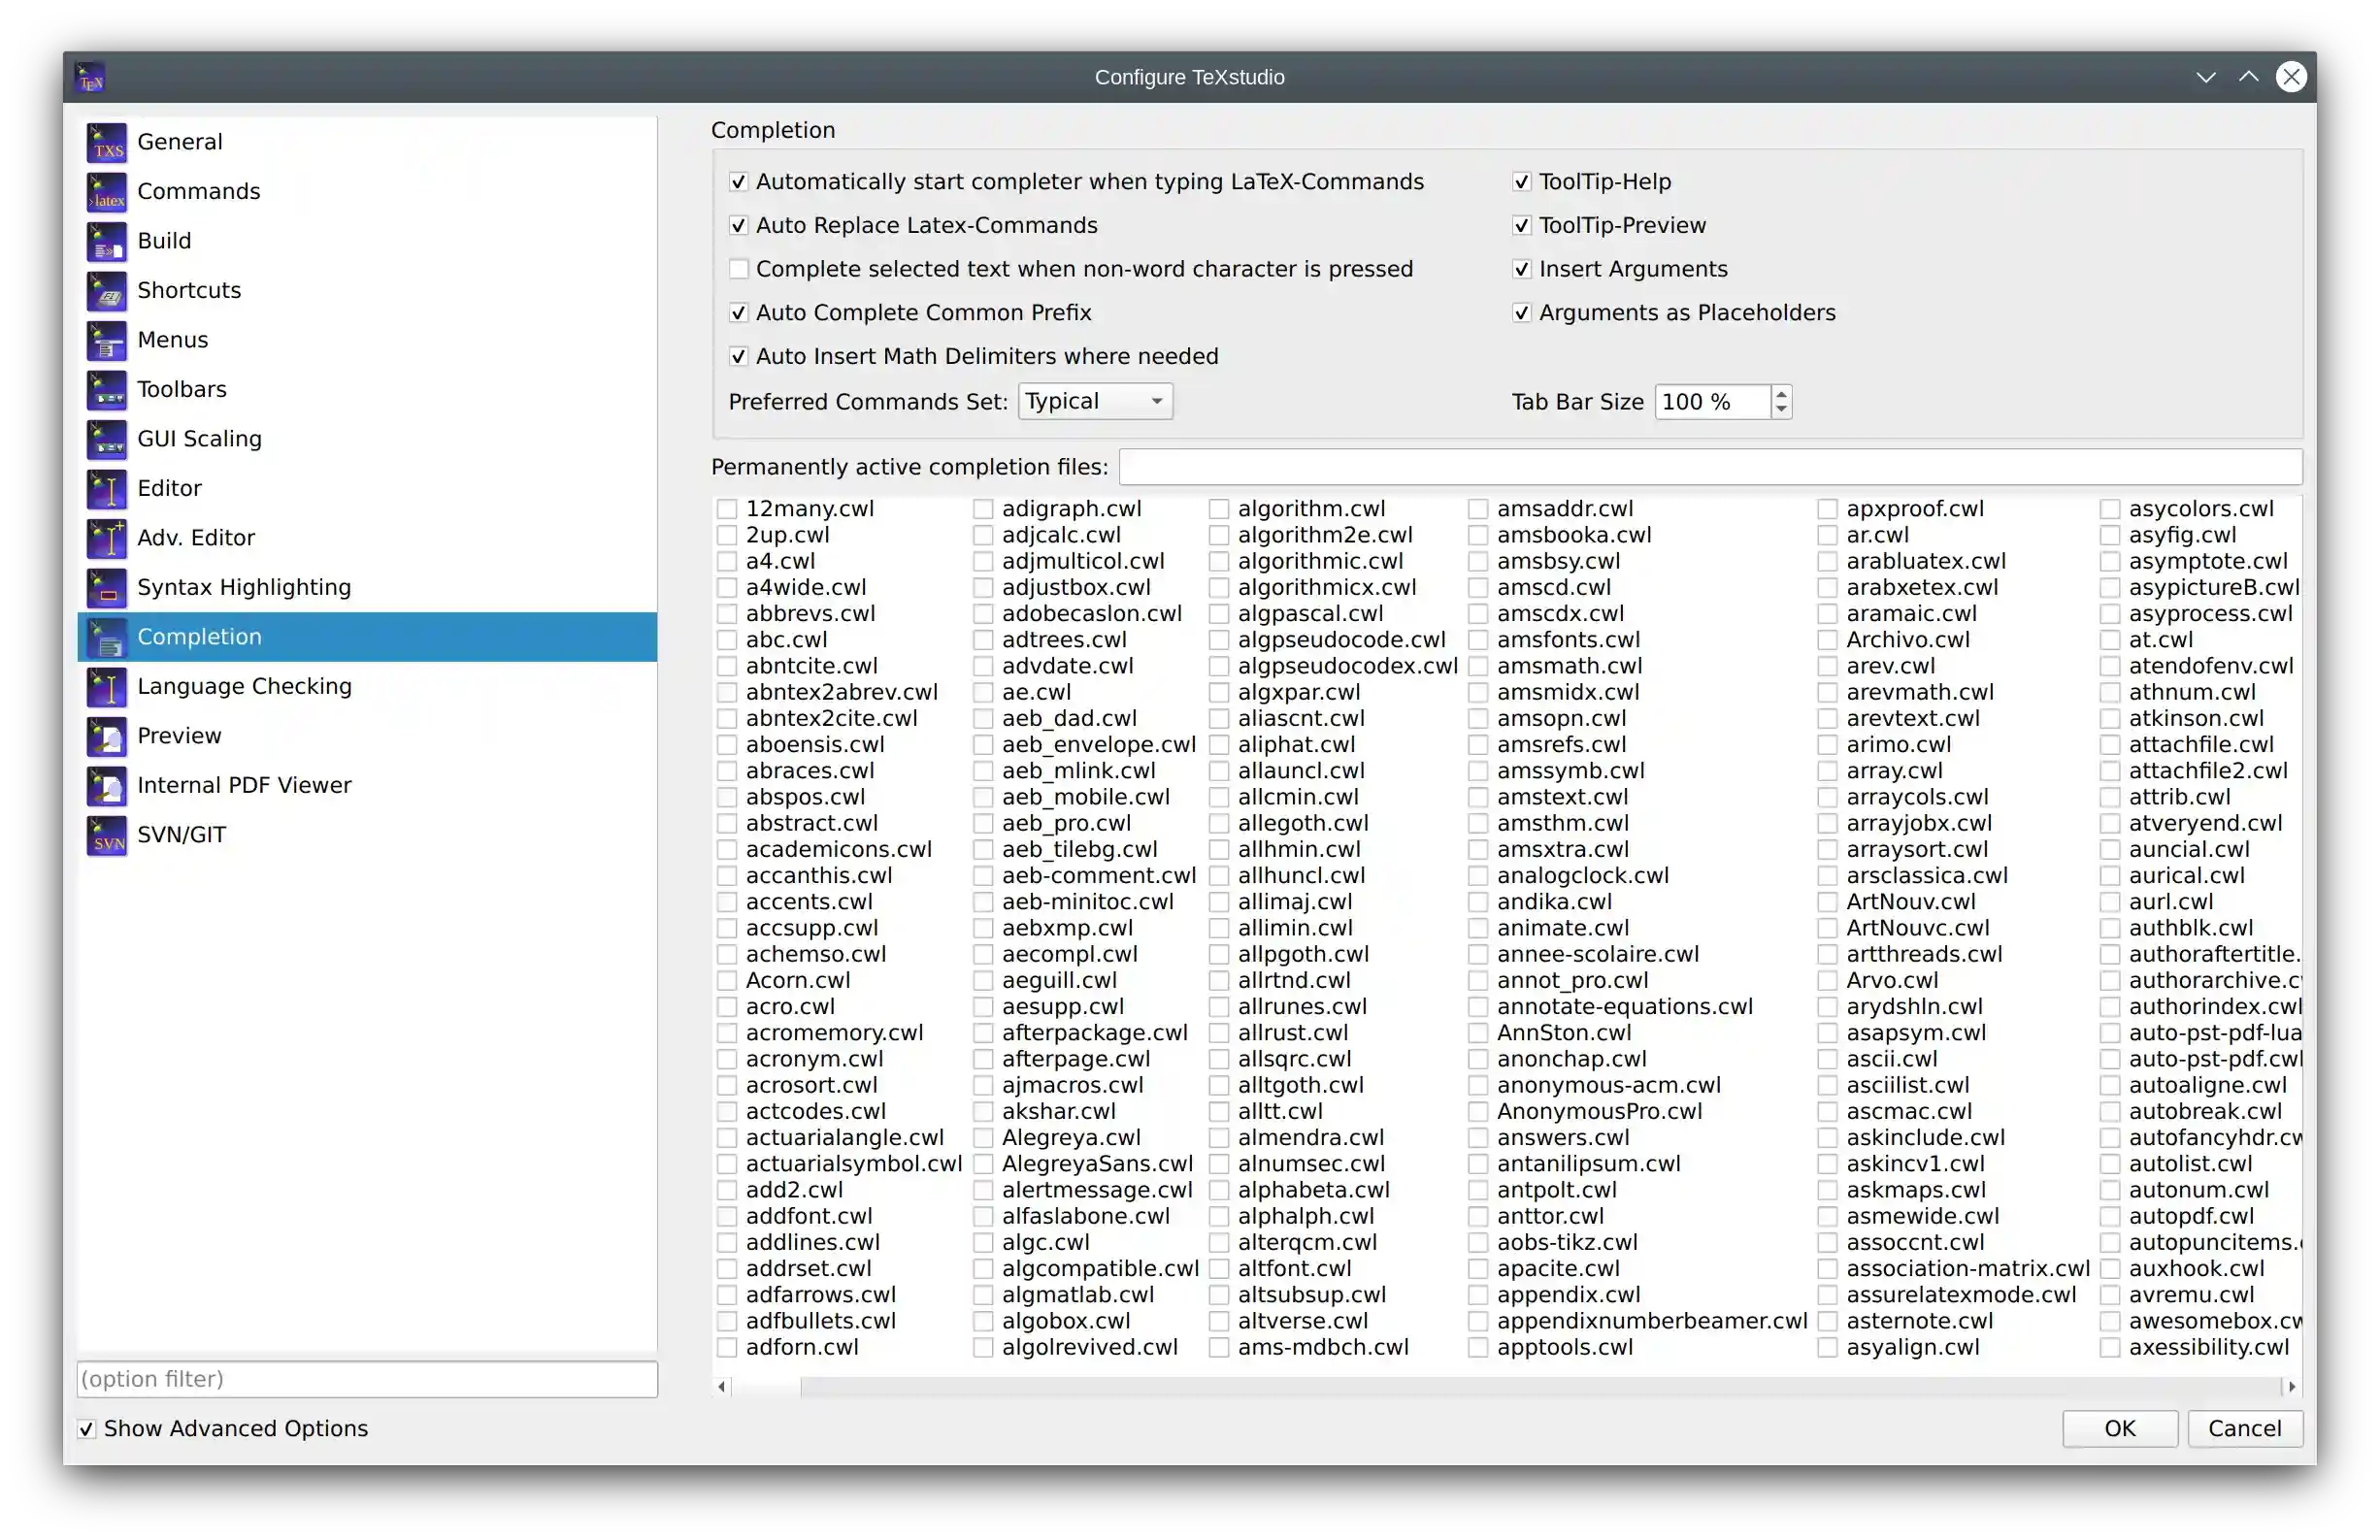The height and width of the screenshot is (1540, 2380).
Task: Switch to the Preview section
Action: pos(180,735)
